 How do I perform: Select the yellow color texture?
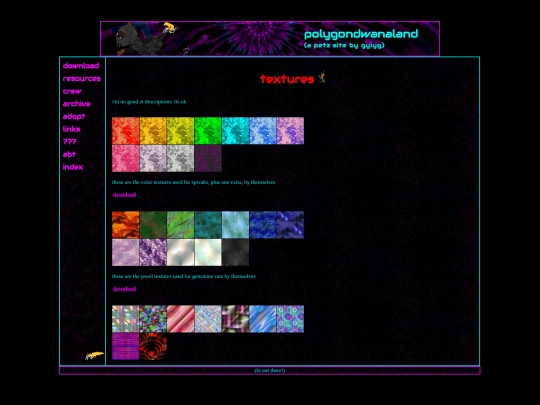pyautogui.click(x=180, y=131)
